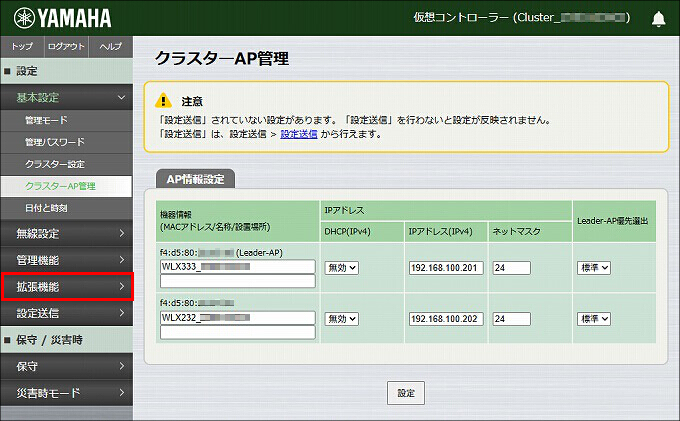The image size is (680, 421).
Task: Expand the 無線設定 menu
Action: (67, 234)
